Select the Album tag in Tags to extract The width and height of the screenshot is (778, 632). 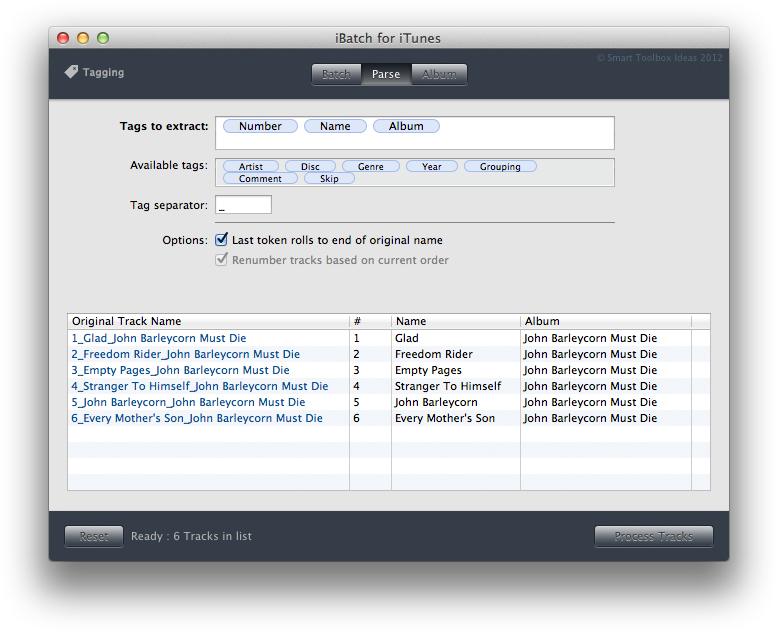(x=406, y=126)
